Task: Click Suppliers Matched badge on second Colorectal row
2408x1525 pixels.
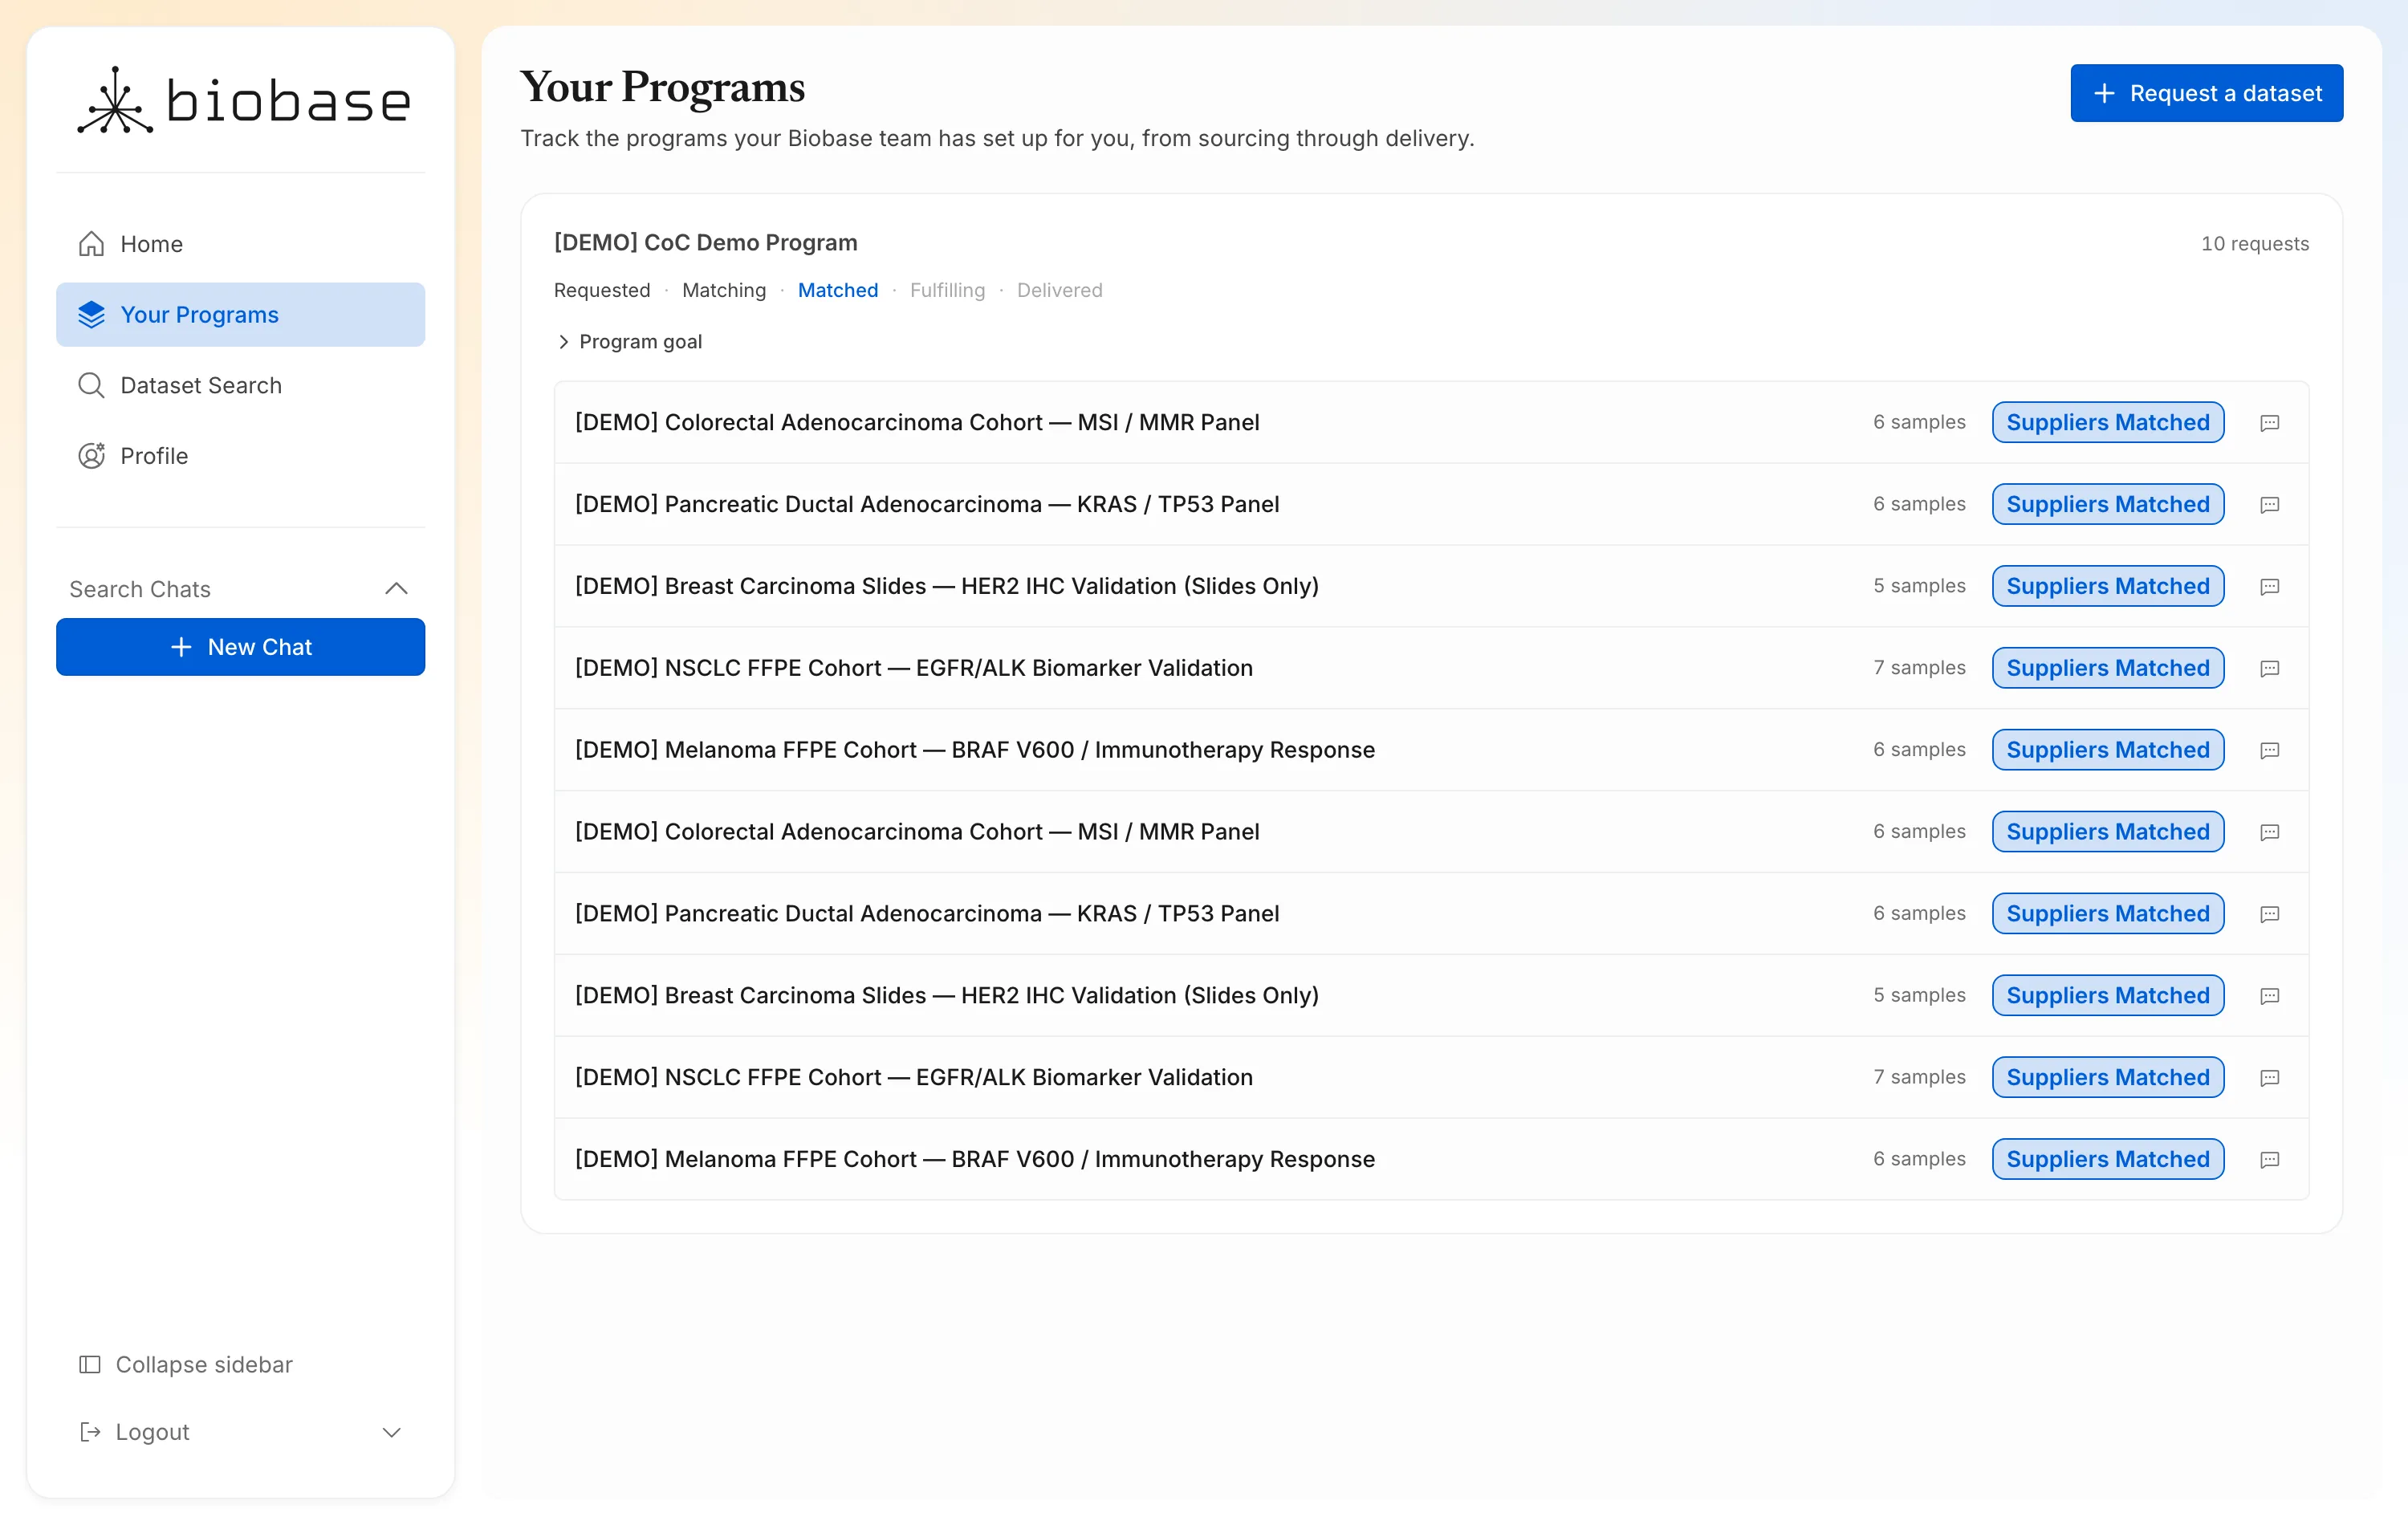Action: coord(2107,832)
